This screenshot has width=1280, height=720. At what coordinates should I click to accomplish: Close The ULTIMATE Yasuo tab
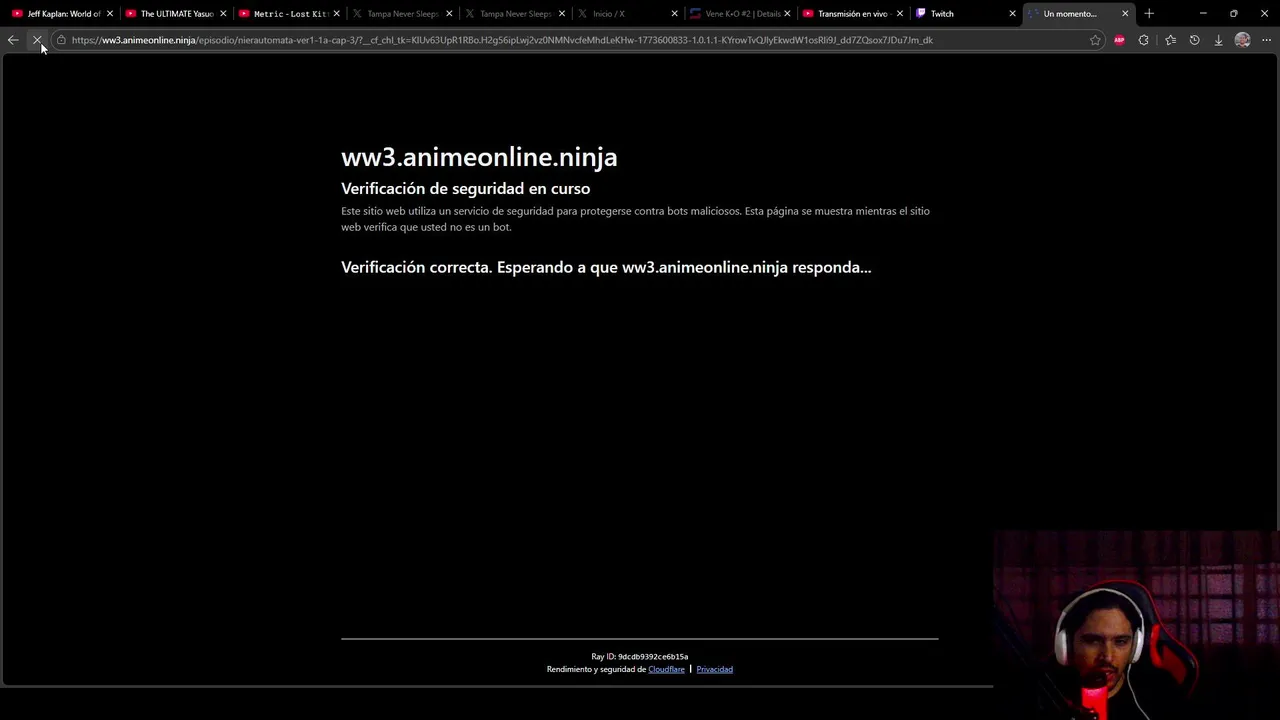click(x=223, y=14)
